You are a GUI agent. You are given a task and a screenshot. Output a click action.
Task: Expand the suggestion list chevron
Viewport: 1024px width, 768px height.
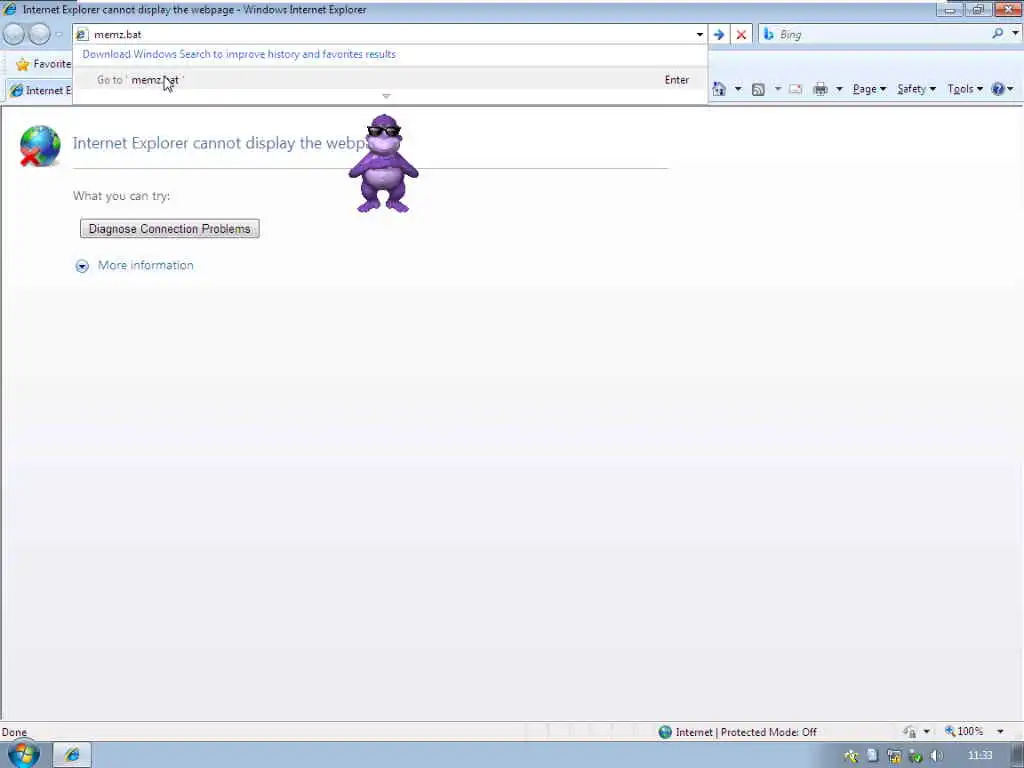pyautogui.click(x=386, y=96)
